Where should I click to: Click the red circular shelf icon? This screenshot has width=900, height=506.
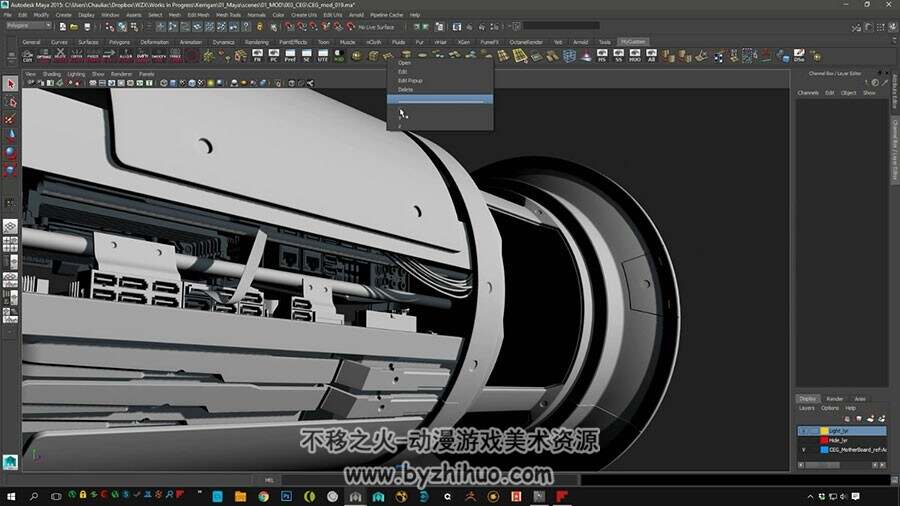192,56
